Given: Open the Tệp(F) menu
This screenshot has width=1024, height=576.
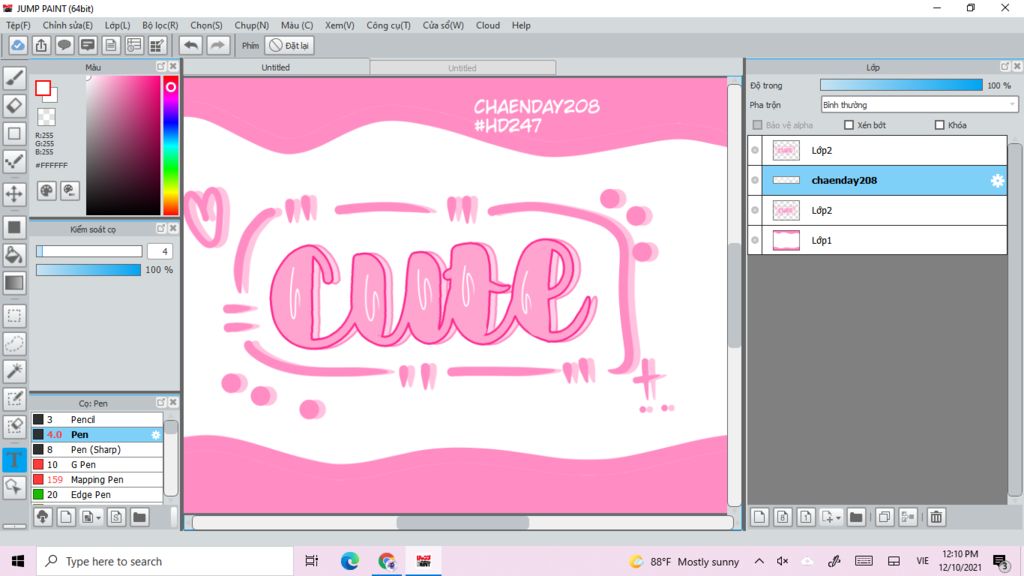Looking at the screenshot, I should pos(18,25).
